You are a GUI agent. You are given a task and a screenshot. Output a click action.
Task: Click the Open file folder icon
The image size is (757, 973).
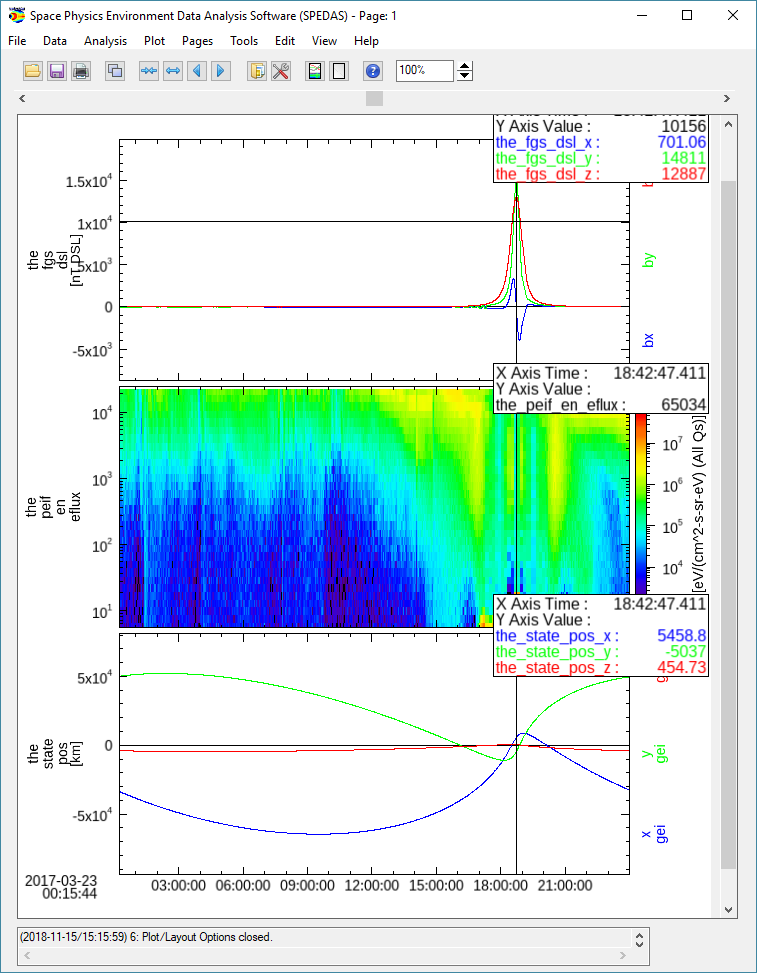(x=33, y=71)
